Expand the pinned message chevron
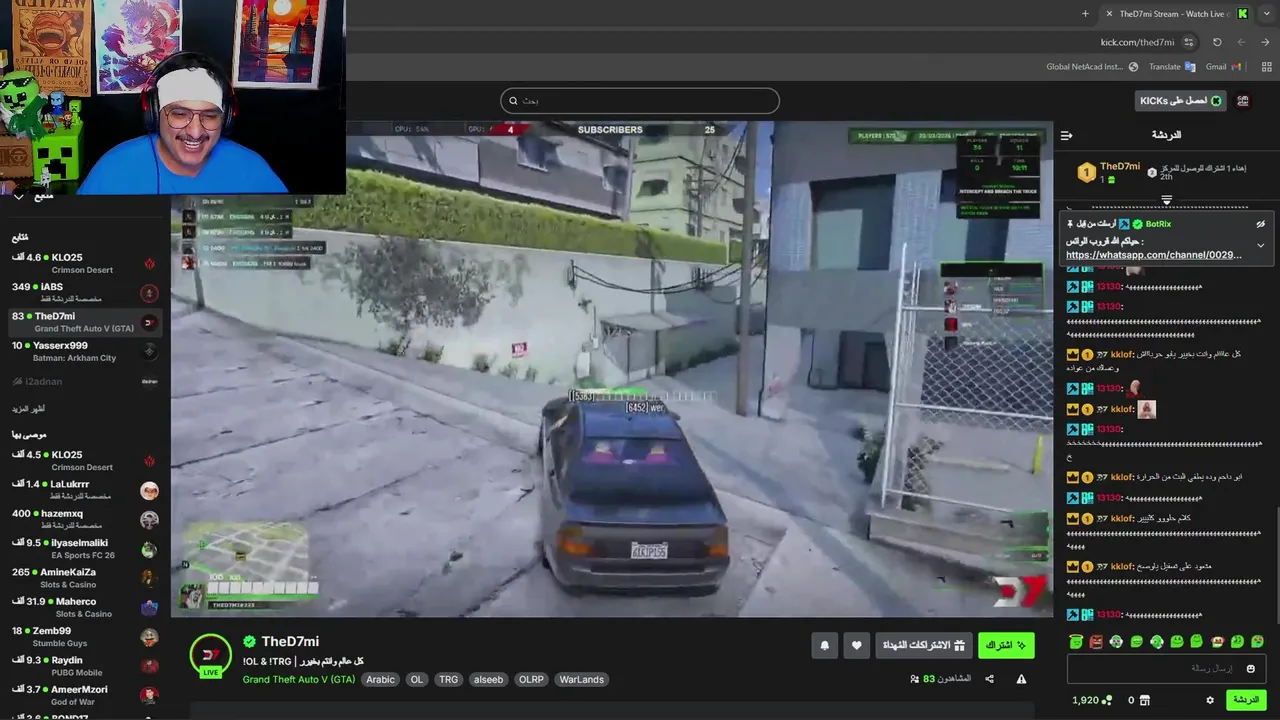The width and height of the screenshot is (1280, 720). tap(1260, 245)
